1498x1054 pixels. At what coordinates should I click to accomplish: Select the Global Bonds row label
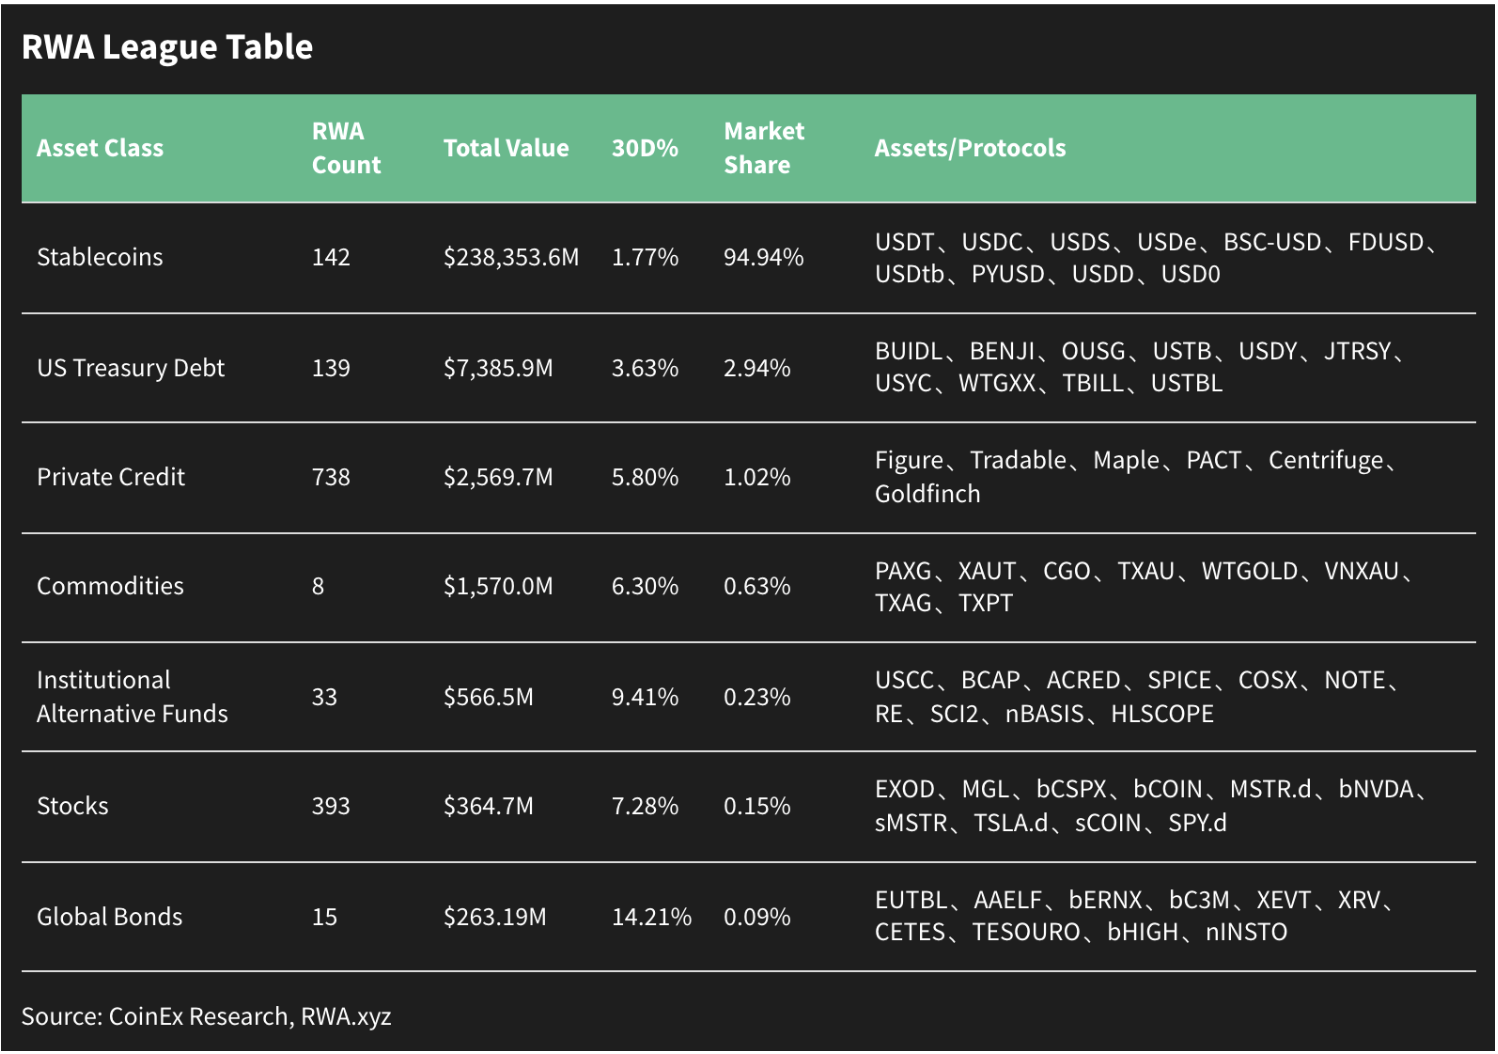pyautogui.click(x=110, y=917)
